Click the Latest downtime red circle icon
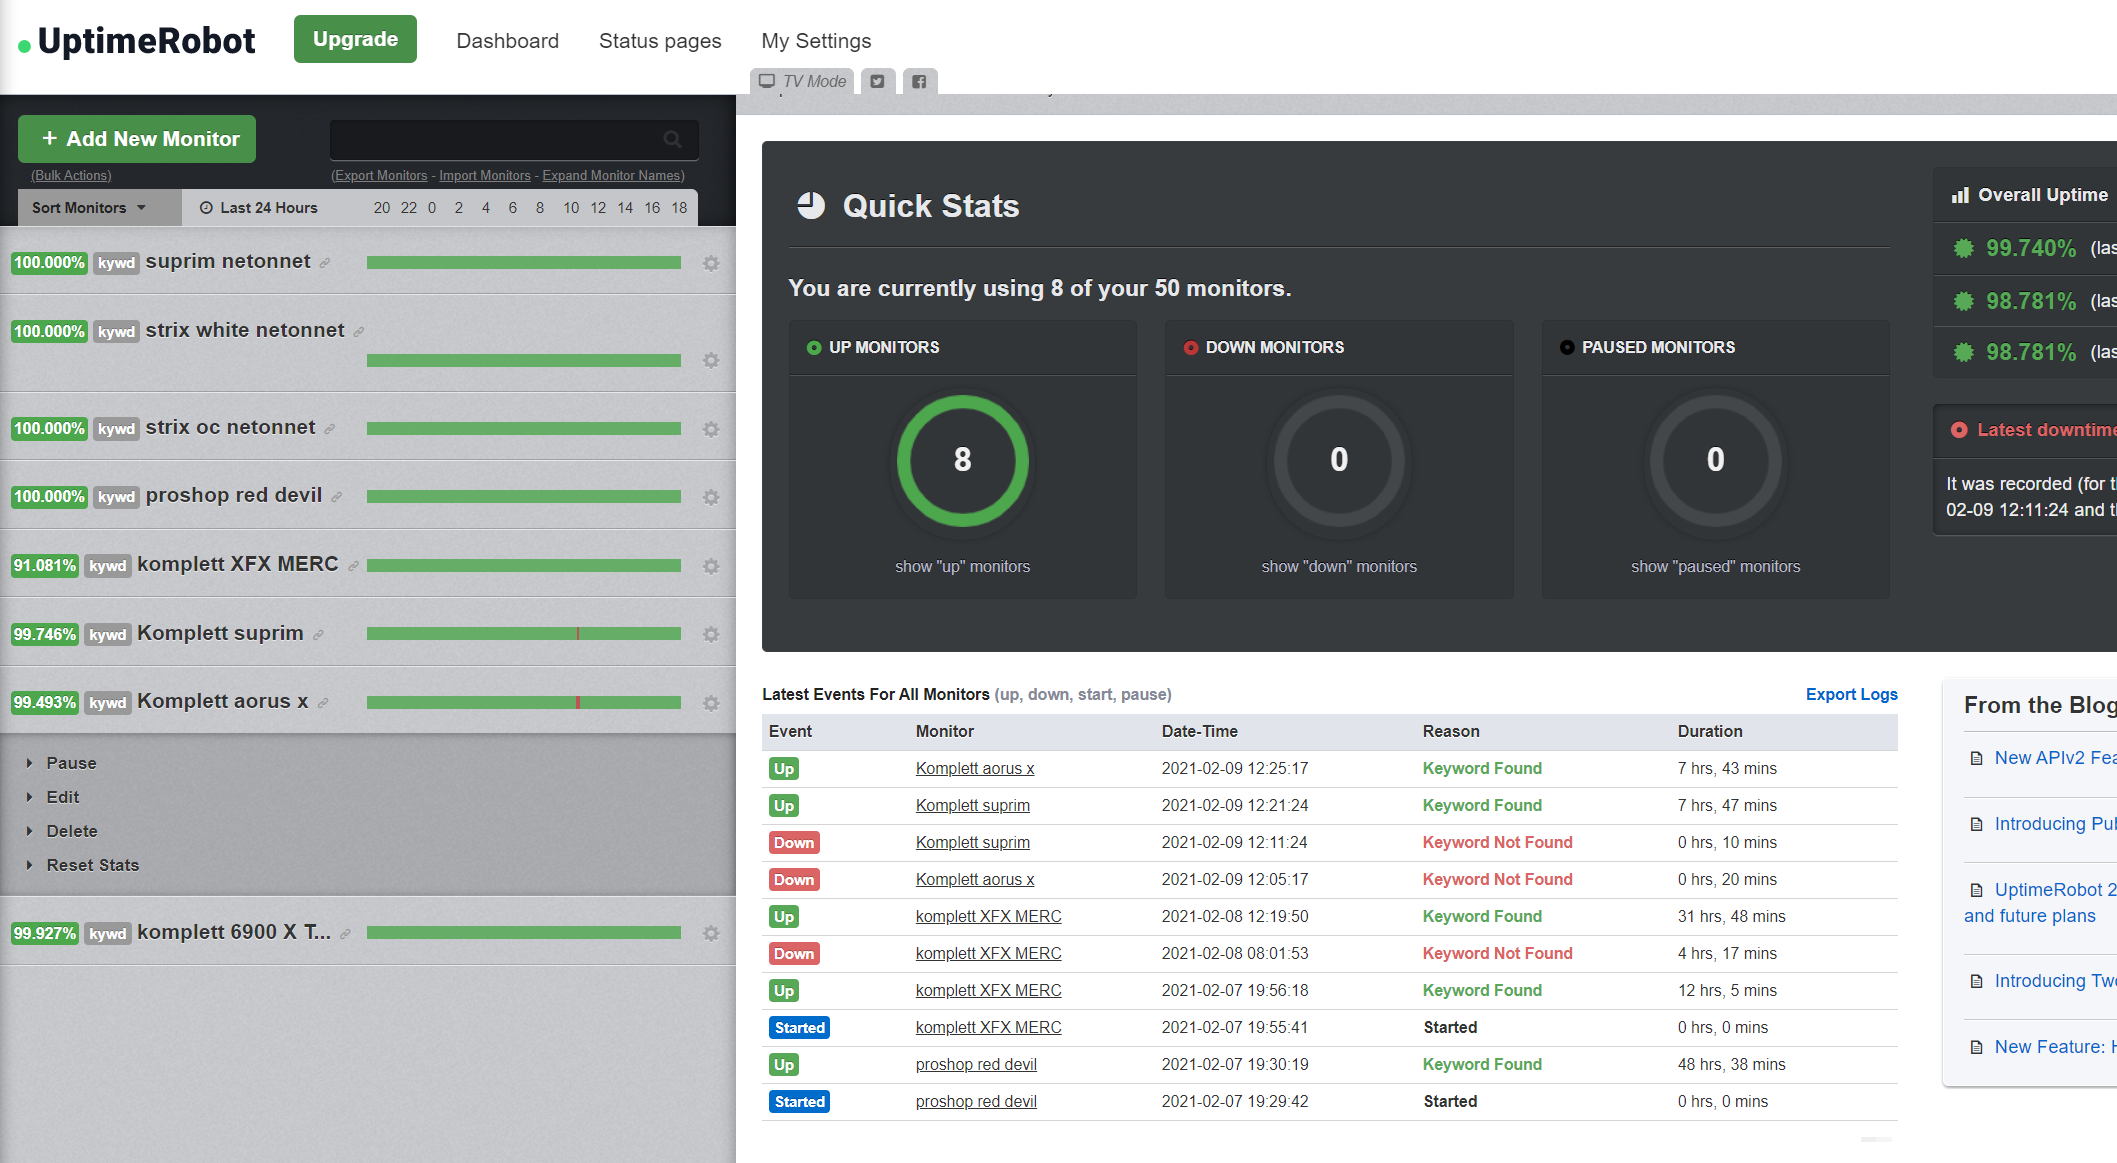 coord(1959,430)
